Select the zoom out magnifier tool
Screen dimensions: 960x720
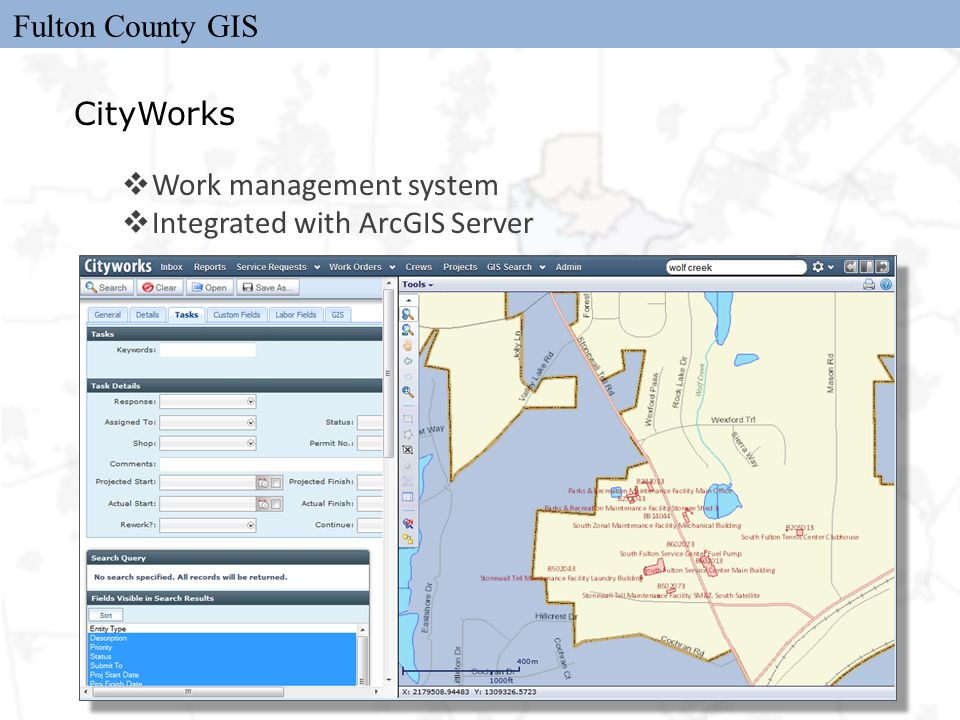408,331
